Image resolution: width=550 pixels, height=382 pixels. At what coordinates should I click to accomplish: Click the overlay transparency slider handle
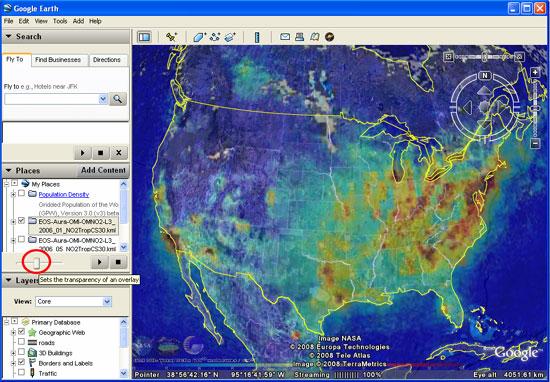[x=36, y=262]
